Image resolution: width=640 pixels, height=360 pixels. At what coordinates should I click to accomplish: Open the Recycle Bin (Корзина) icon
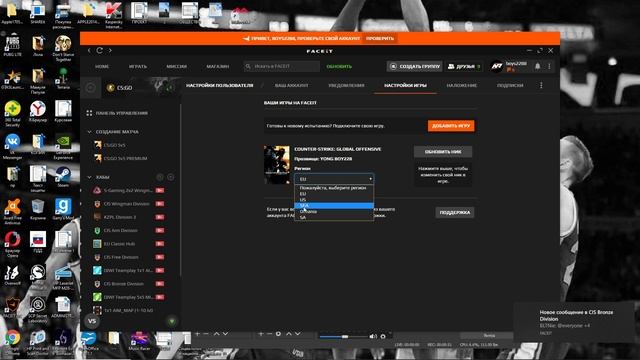point(38,209)
